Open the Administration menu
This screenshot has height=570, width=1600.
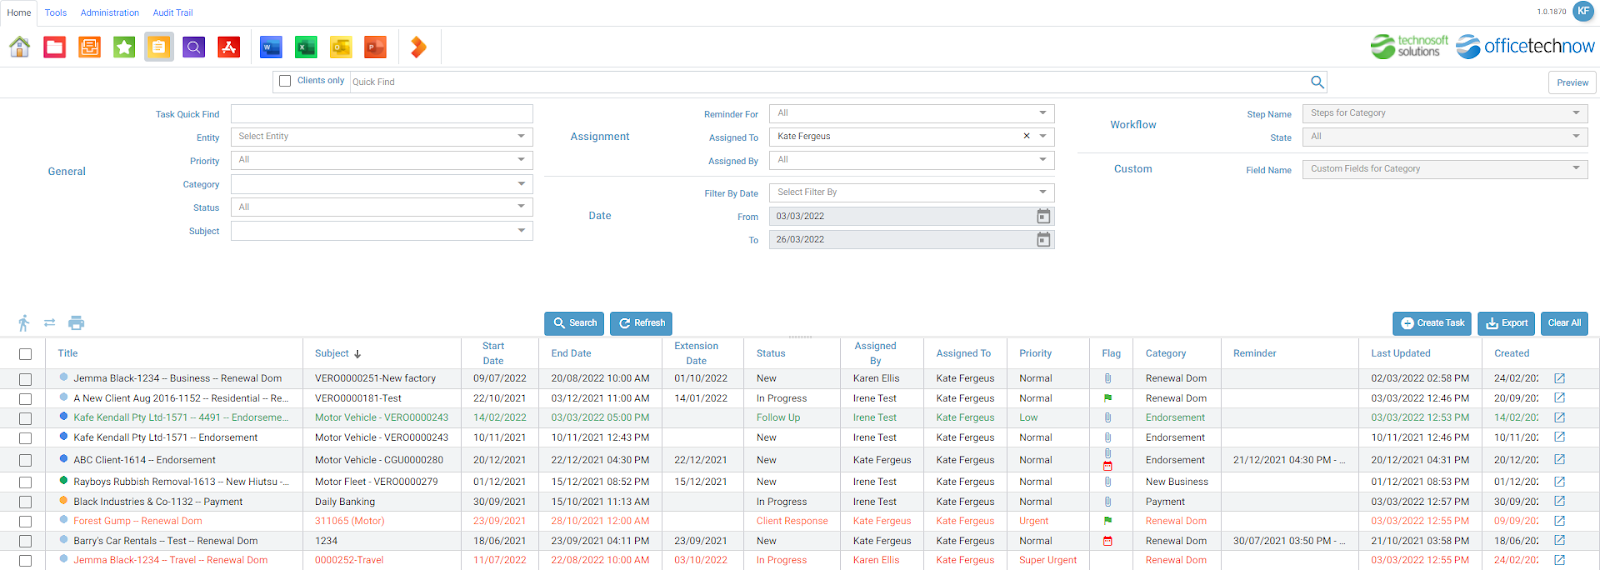[110, 13]
